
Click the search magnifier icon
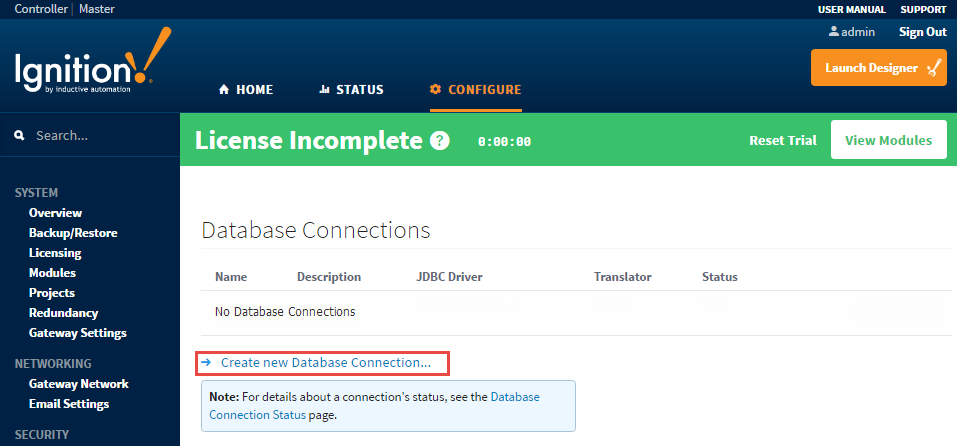click(19, 135)
